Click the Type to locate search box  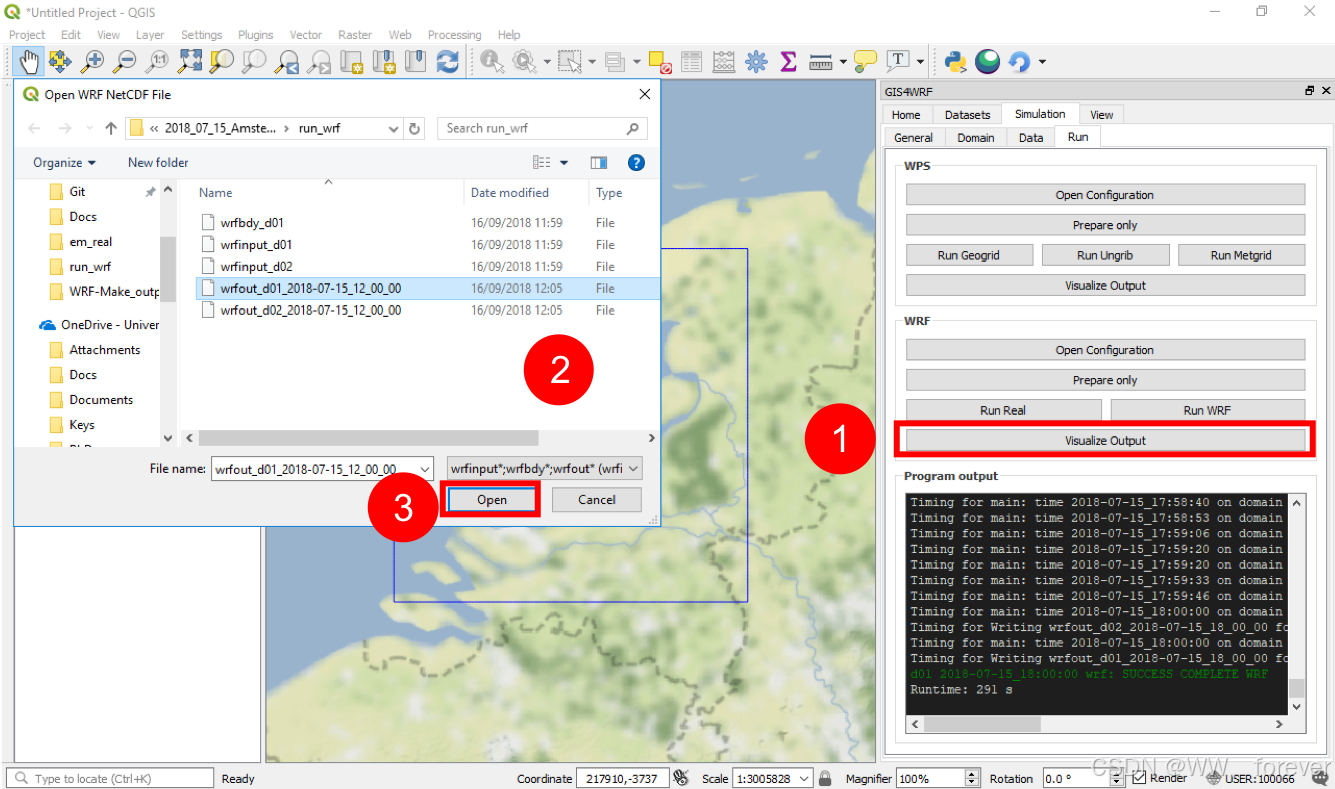(111, 778)
